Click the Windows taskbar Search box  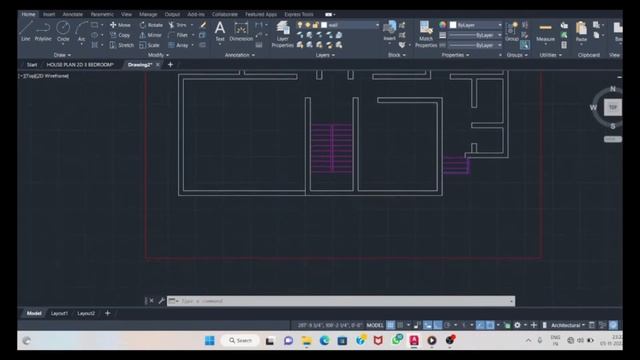(x=240, y=340)
